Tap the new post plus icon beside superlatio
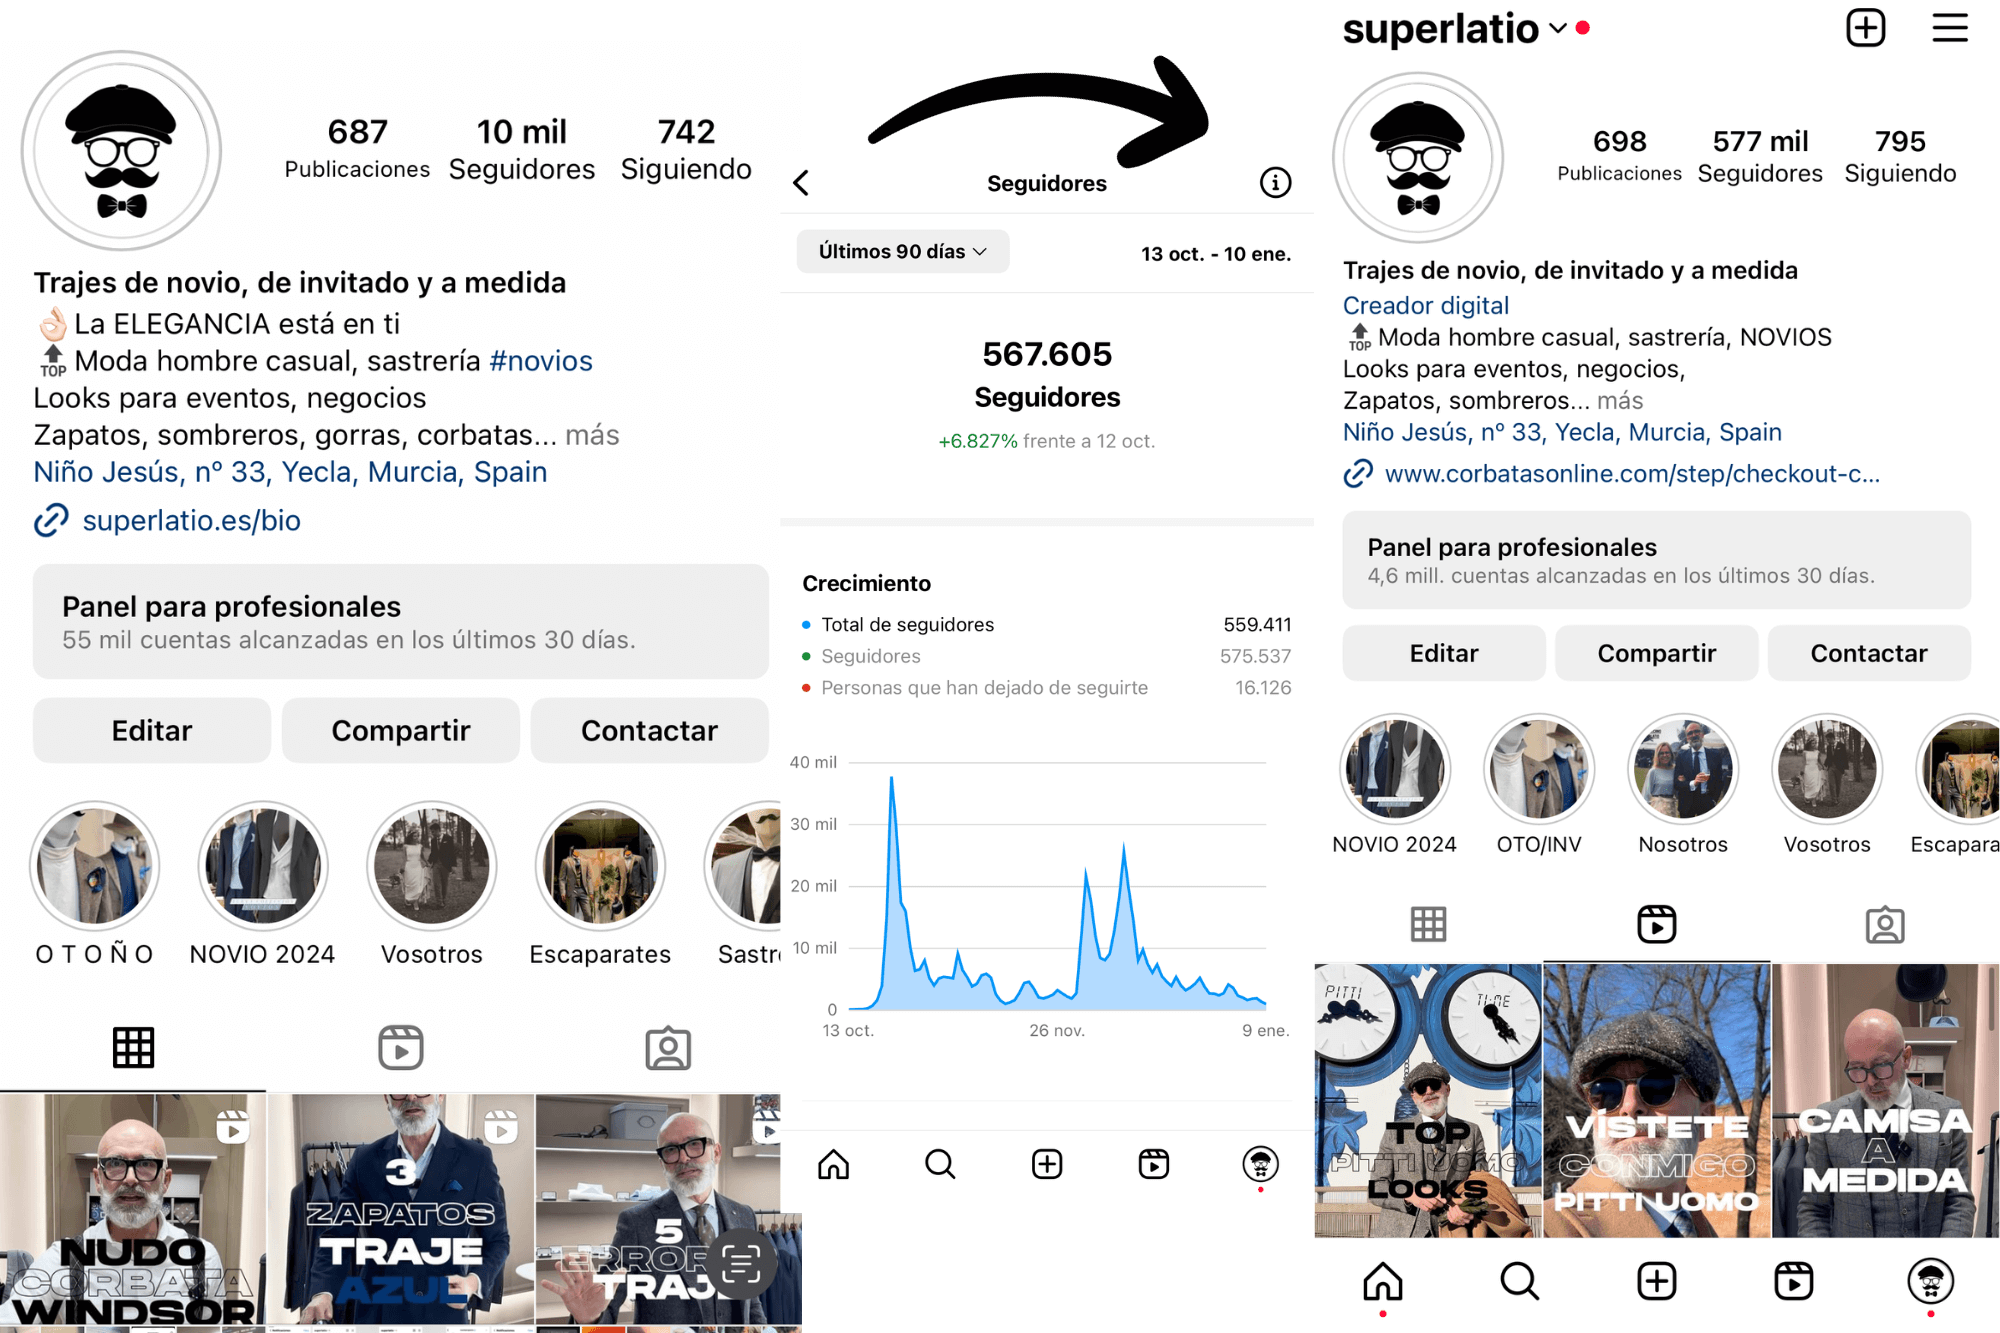This screenshot has width=2000, height=1333. coord(1865,28)
